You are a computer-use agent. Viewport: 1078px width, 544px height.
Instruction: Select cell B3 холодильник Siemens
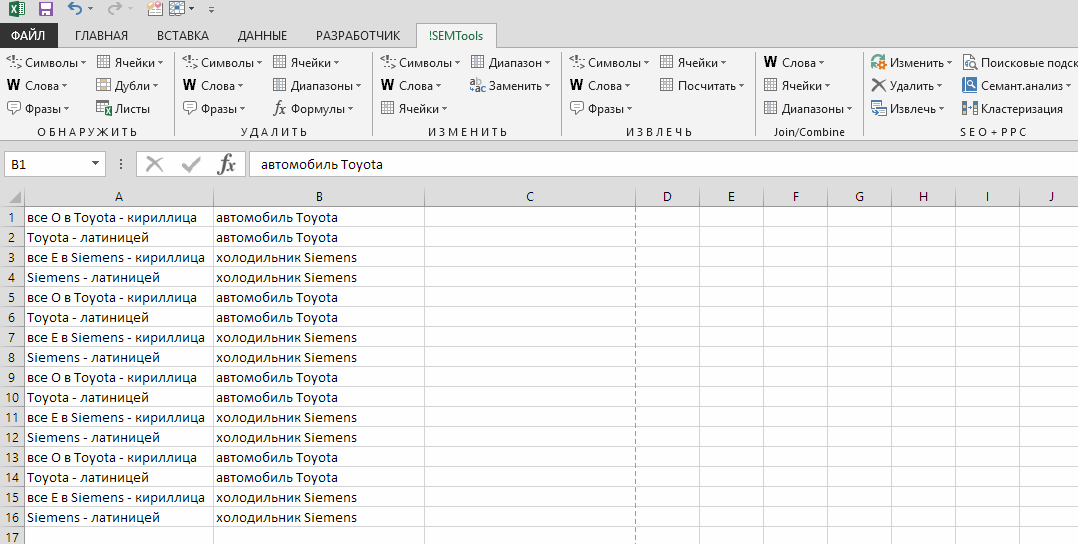(319, 257)
